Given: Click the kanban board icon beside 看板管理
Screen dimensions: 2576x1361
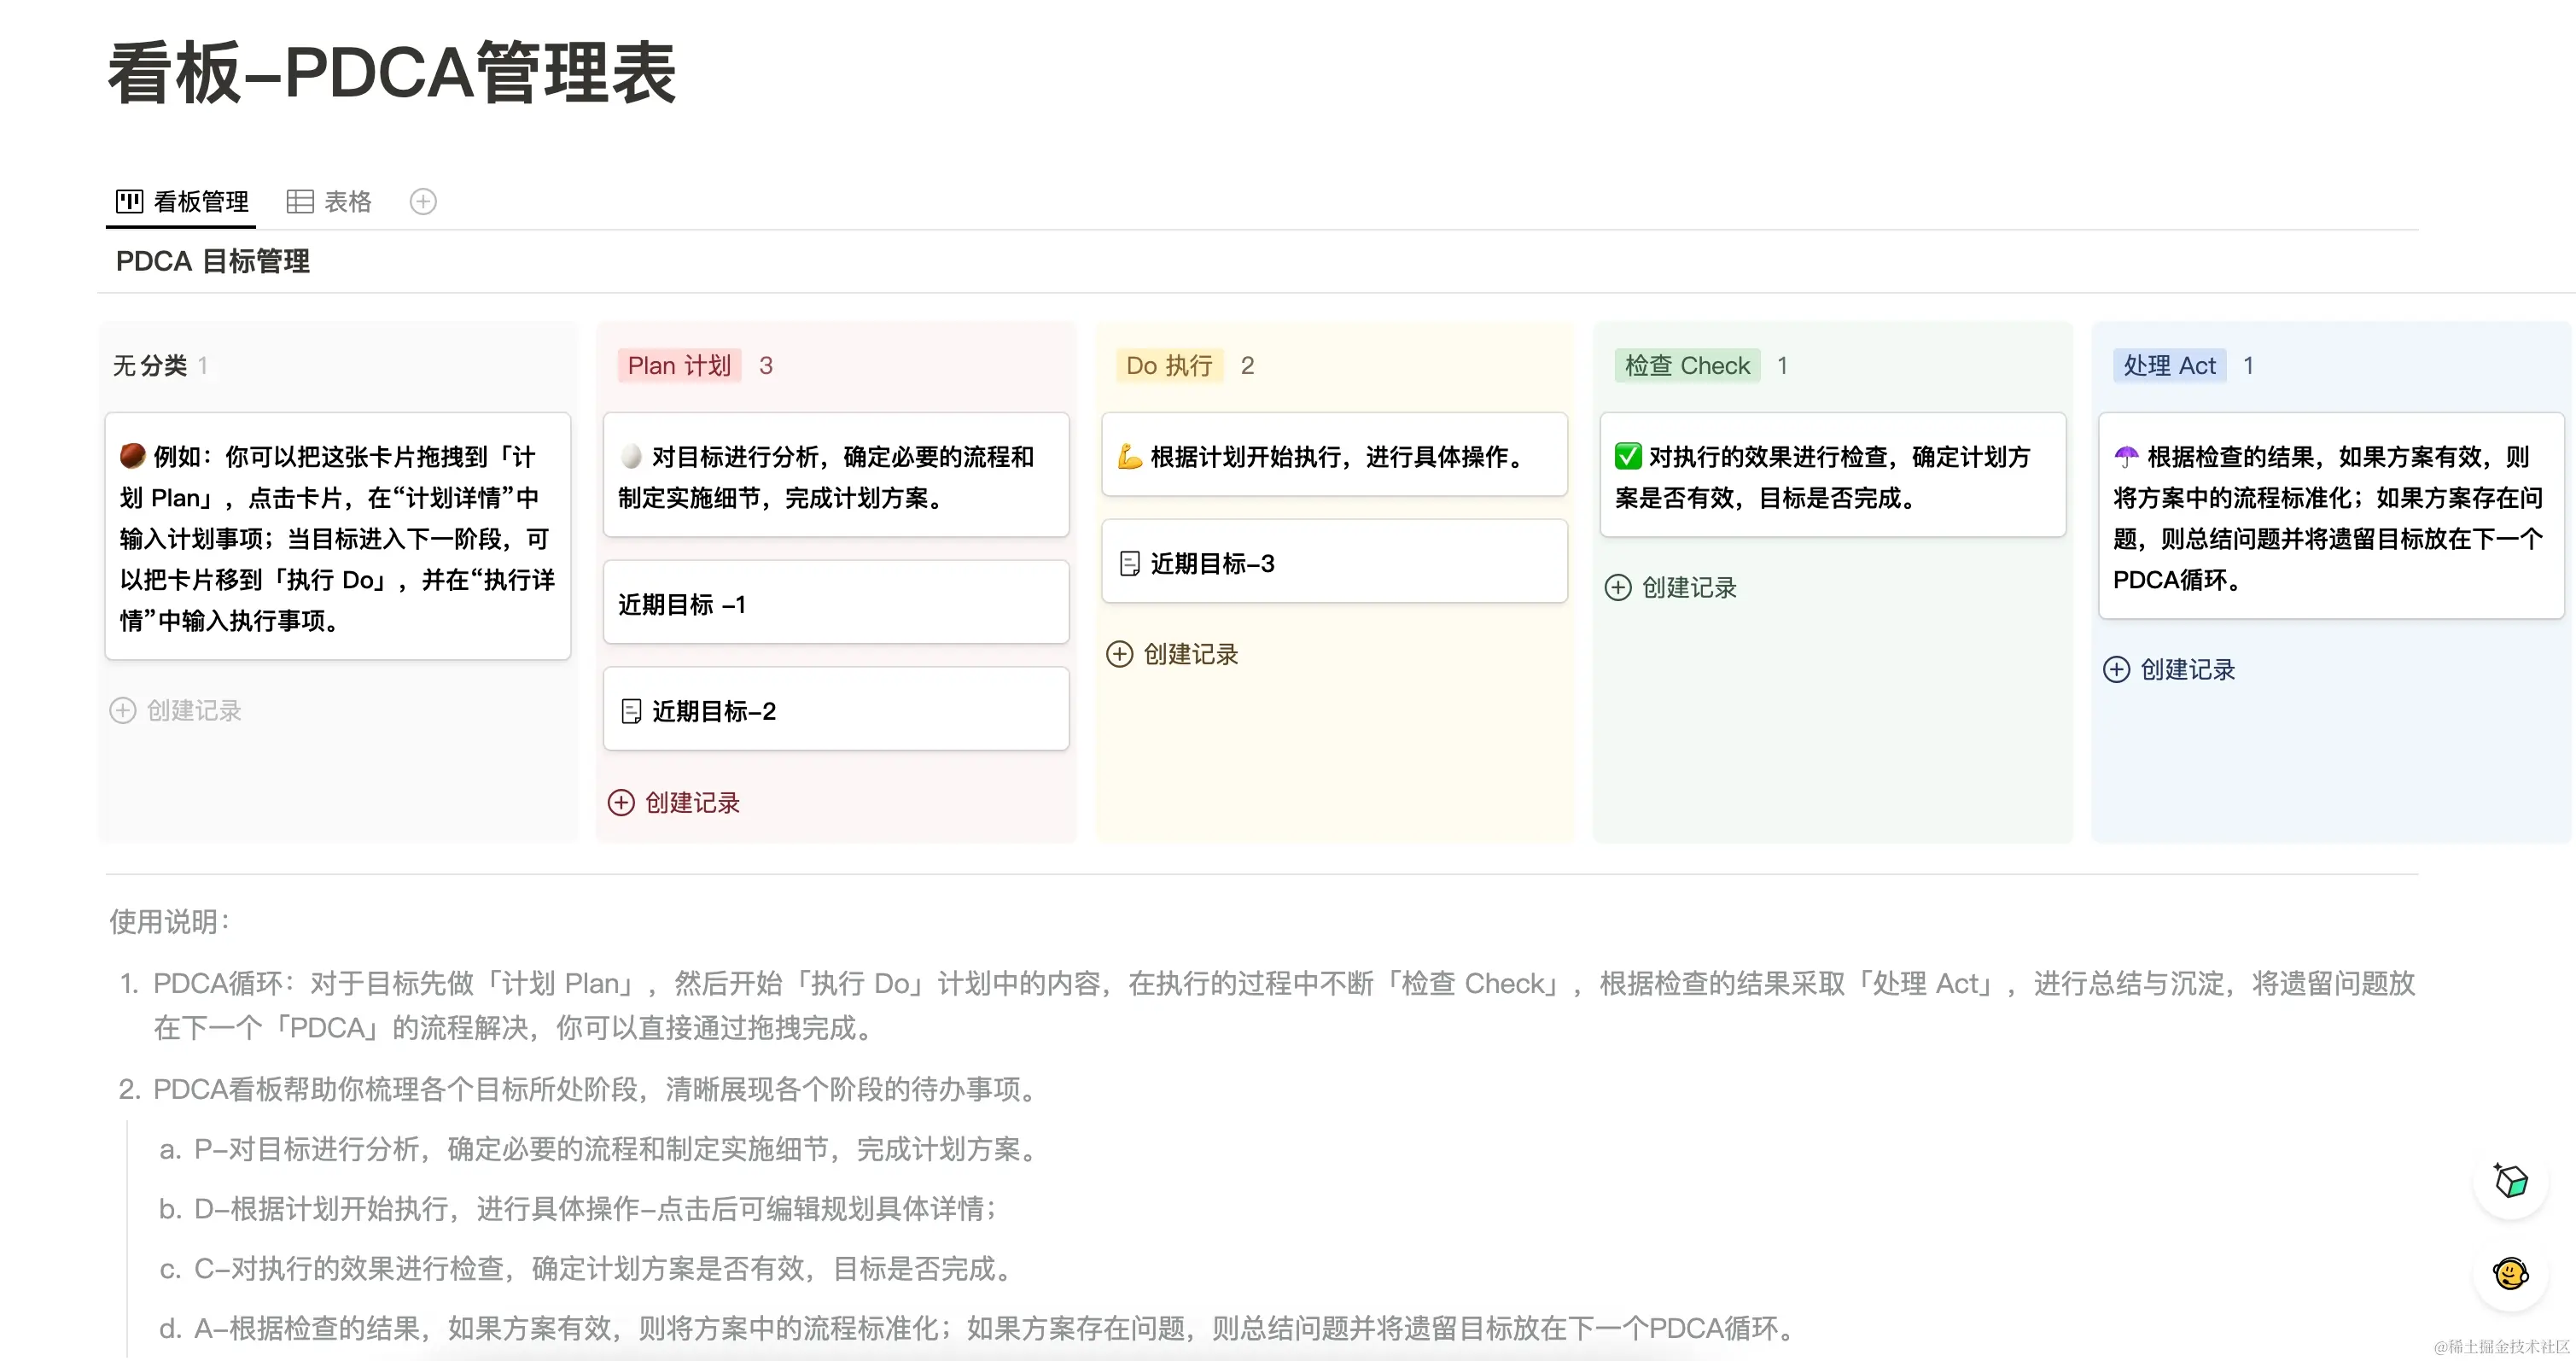Looking at the screenshot, I should click(x=129, y=202).
